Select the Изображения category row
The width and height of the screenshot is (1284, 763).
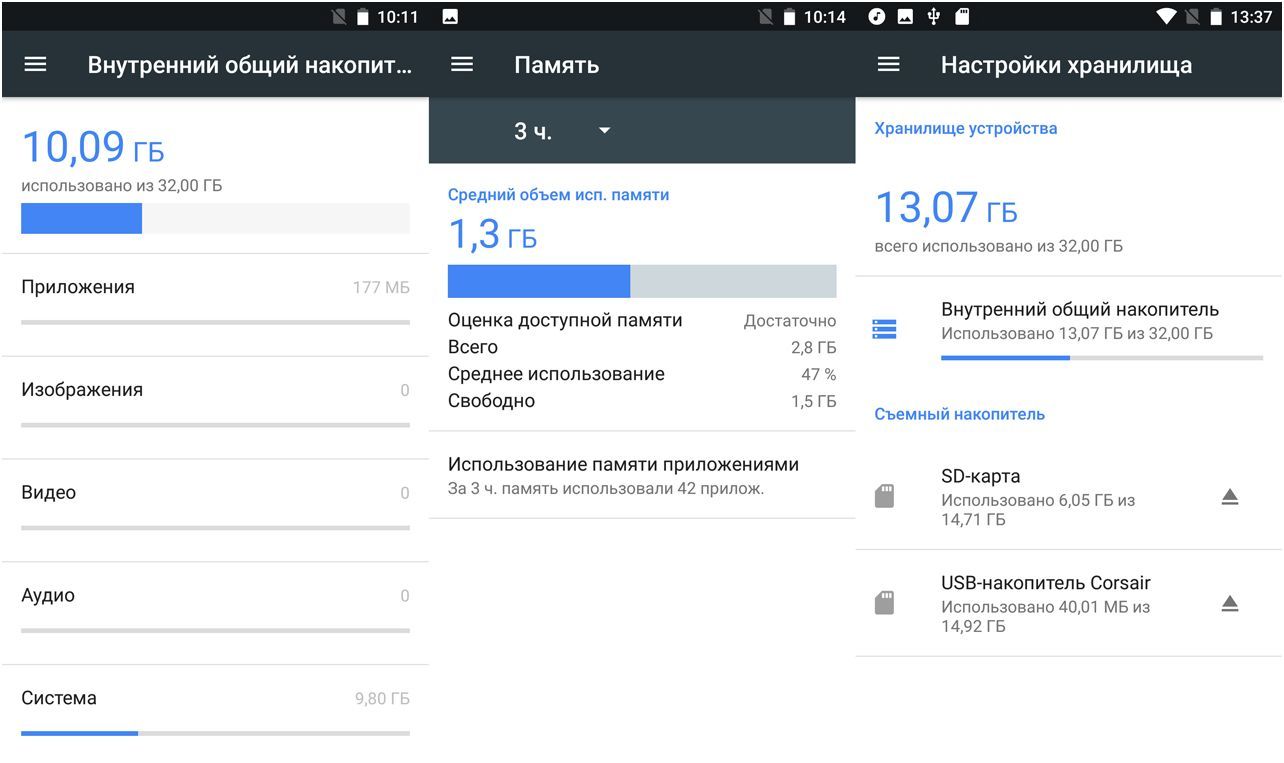coord(215,389)
